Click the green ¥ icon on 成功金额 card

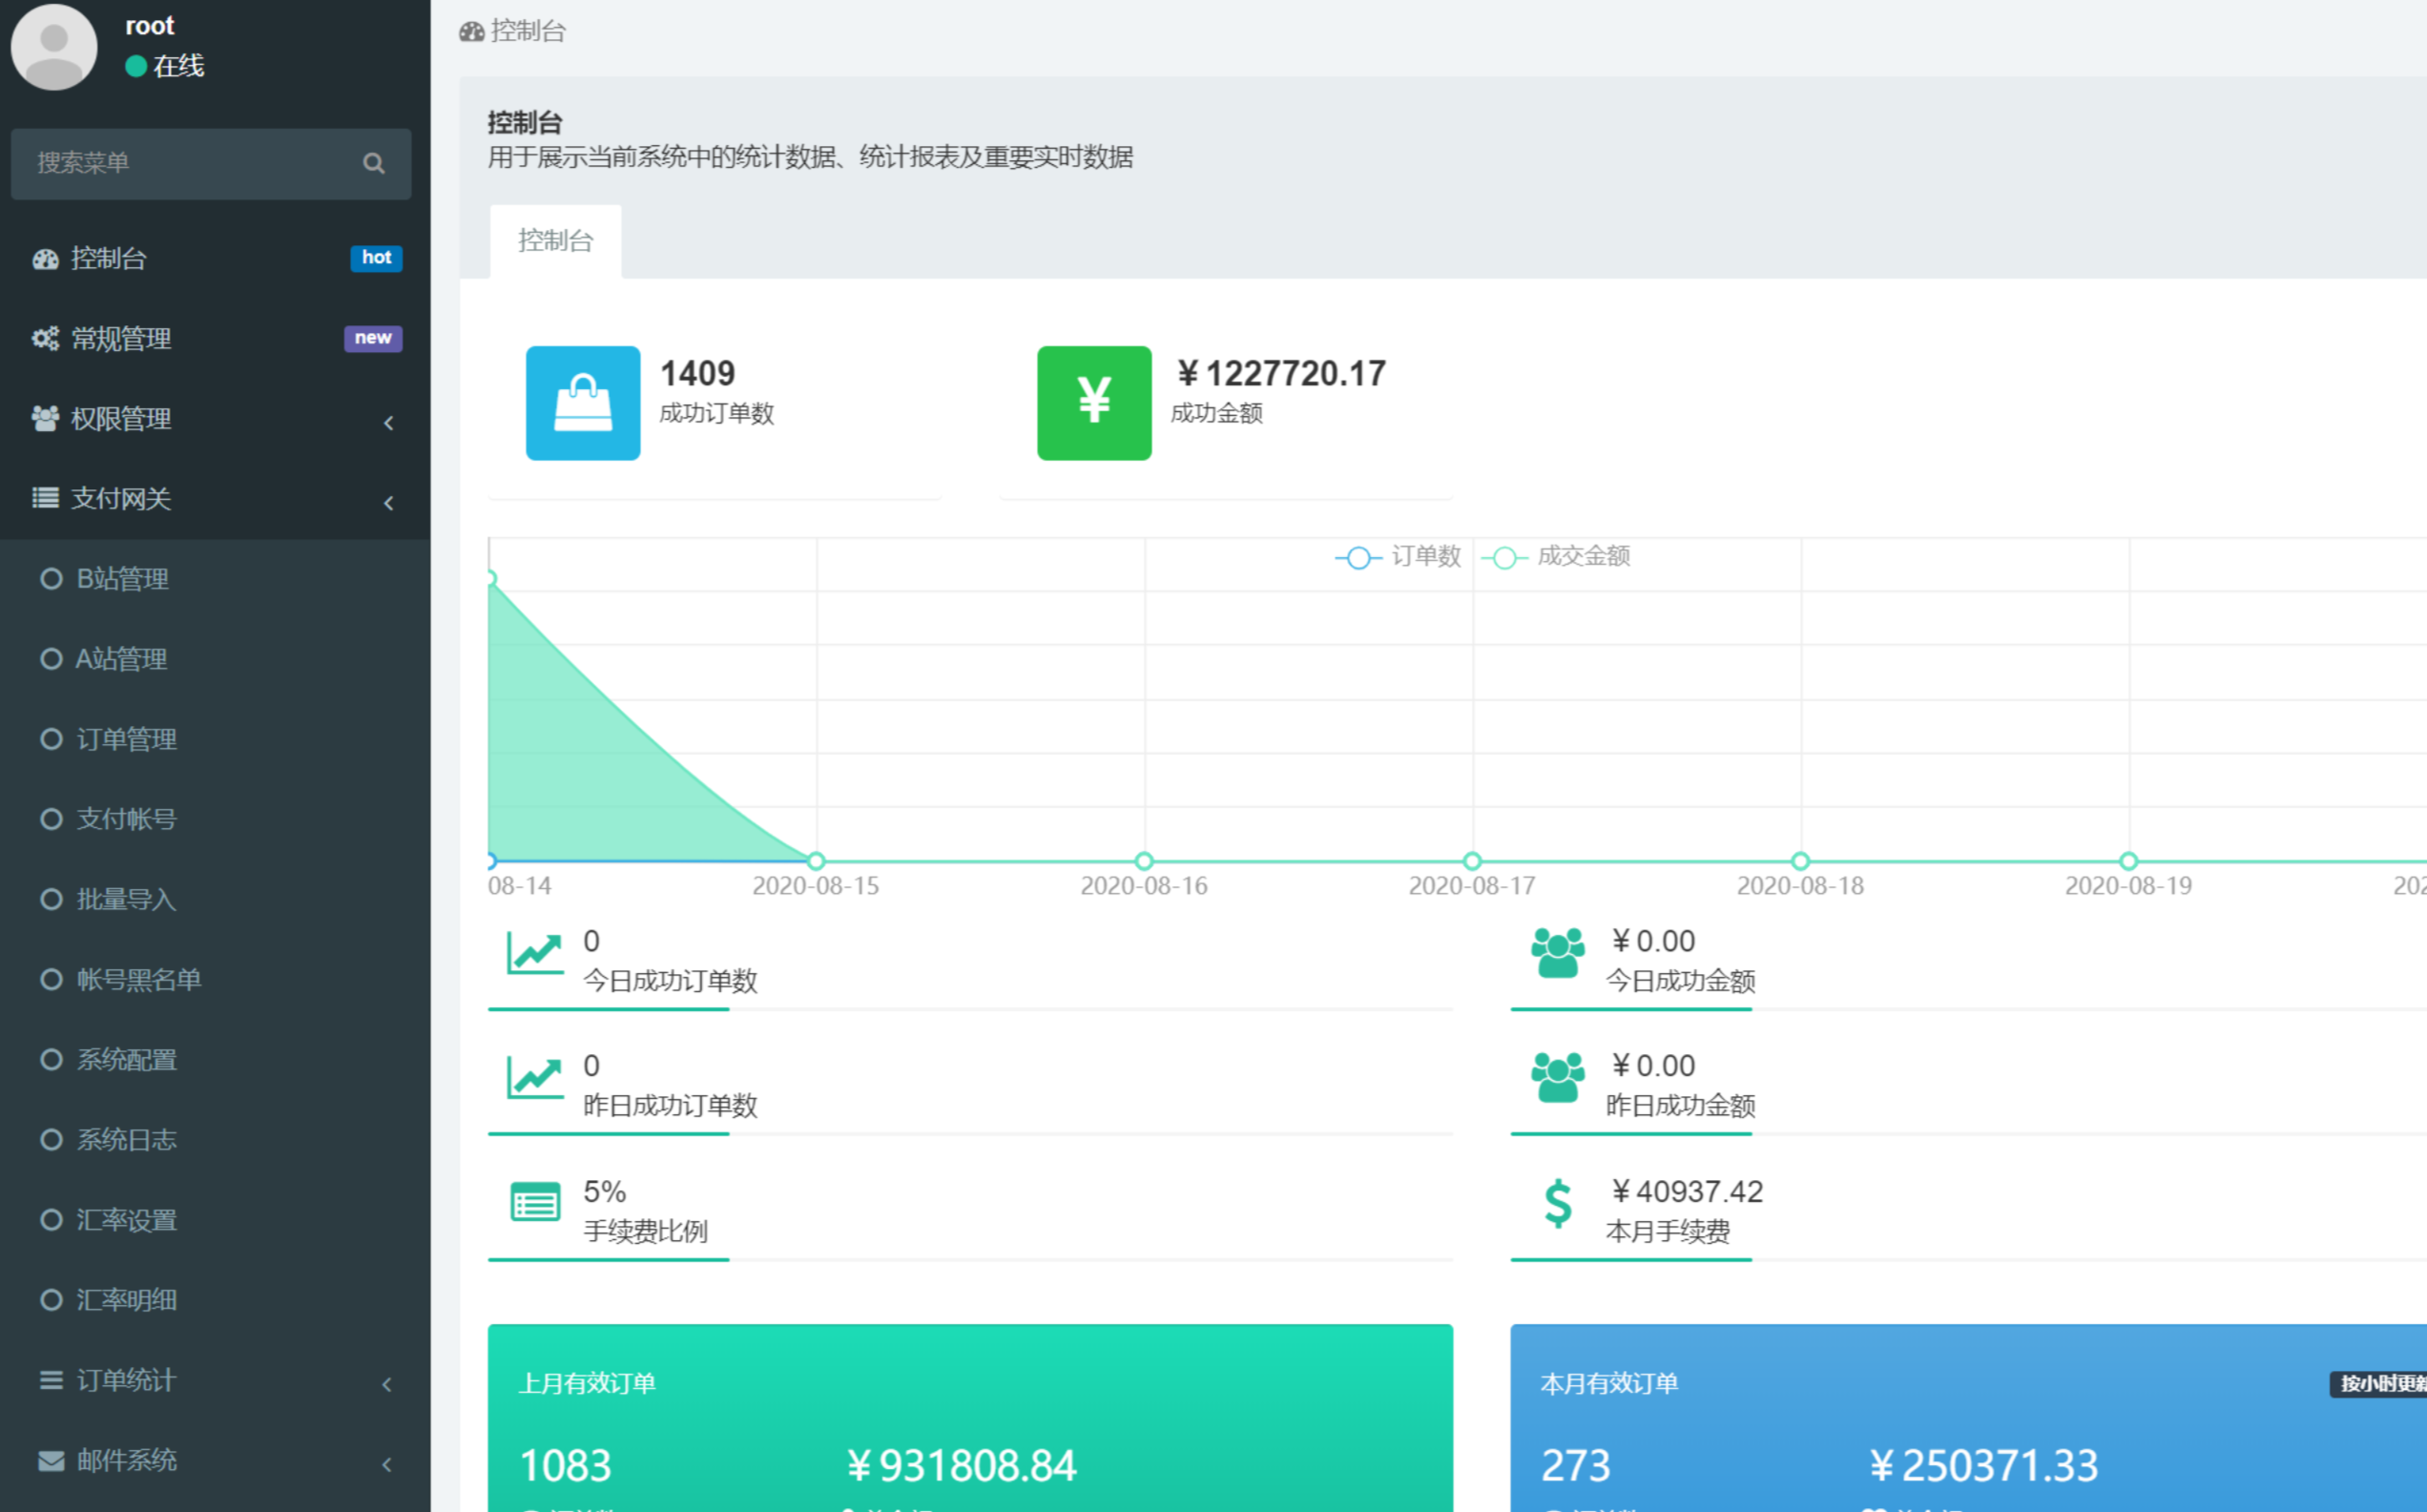click(1094, 402)
